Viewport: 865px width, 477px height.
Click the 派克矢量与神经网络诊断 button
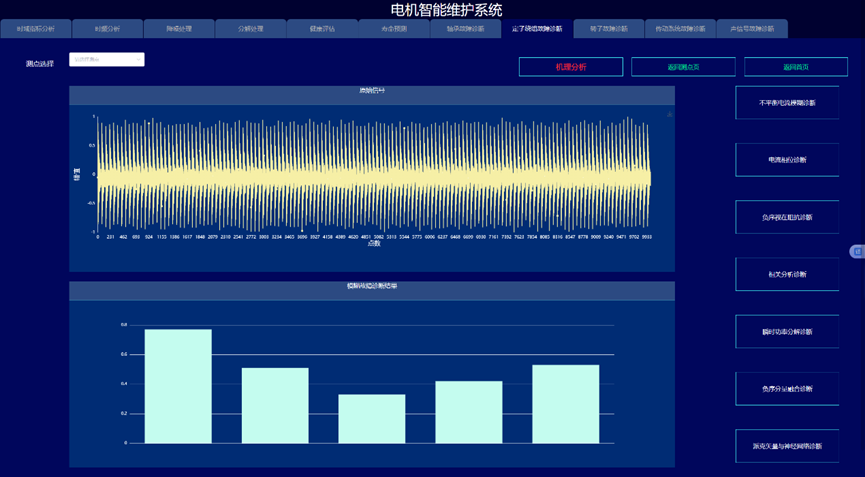(787, 446)
